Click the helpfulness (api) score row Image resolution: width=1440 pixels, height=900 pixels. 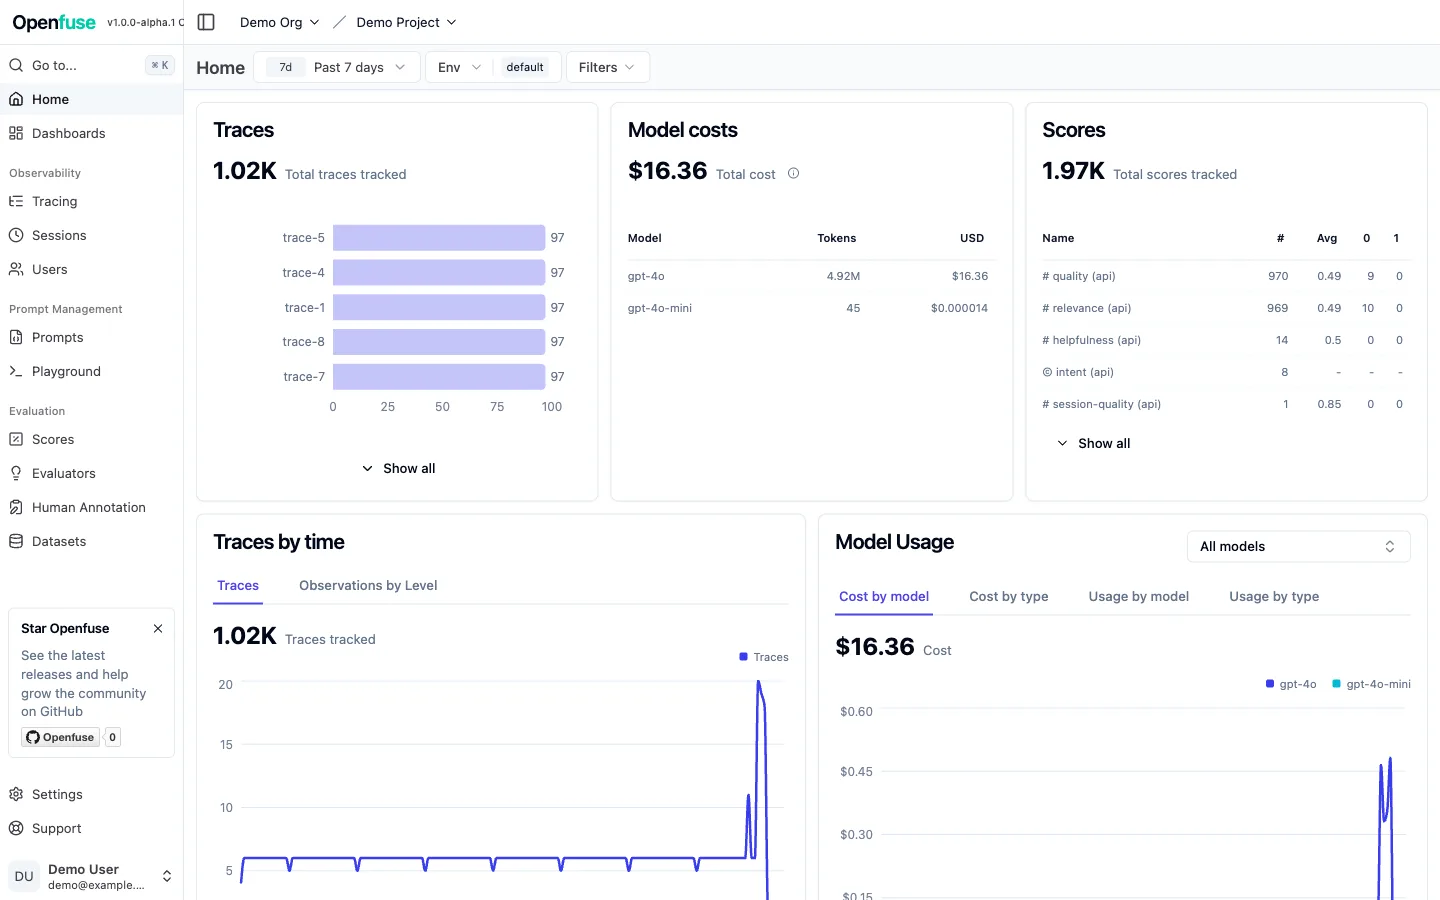(1226, 340)
